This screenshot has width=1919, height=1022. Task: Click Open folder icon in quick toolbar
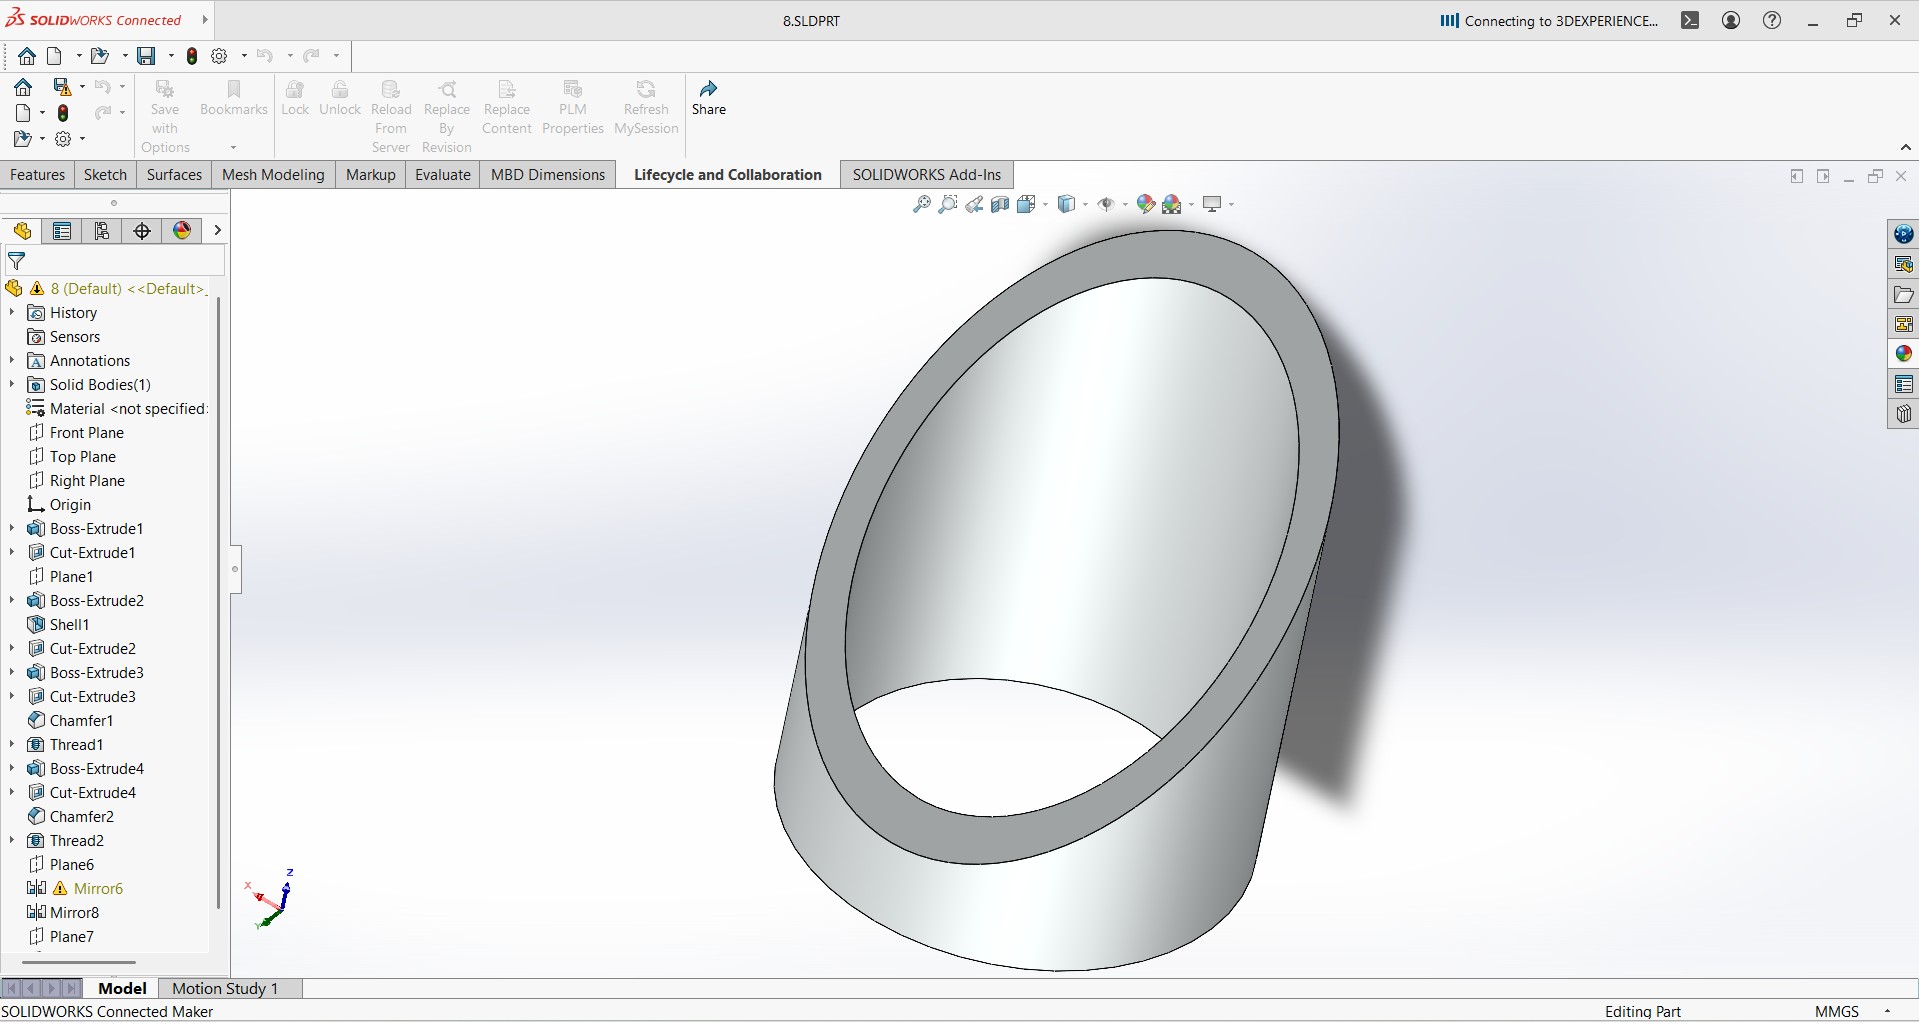pyautogui.click(x=99, y=56)
